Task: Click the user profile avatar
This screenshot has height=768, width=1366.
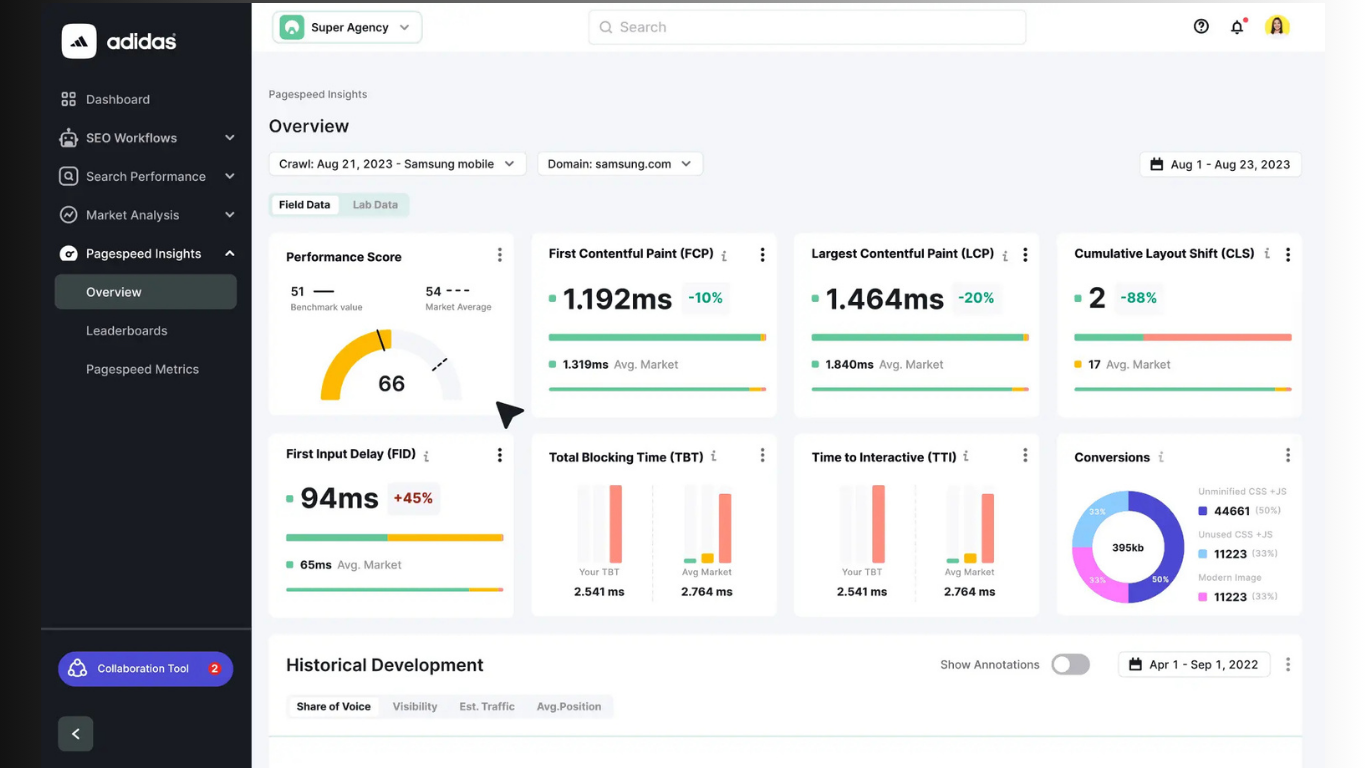Action: 1277,27
